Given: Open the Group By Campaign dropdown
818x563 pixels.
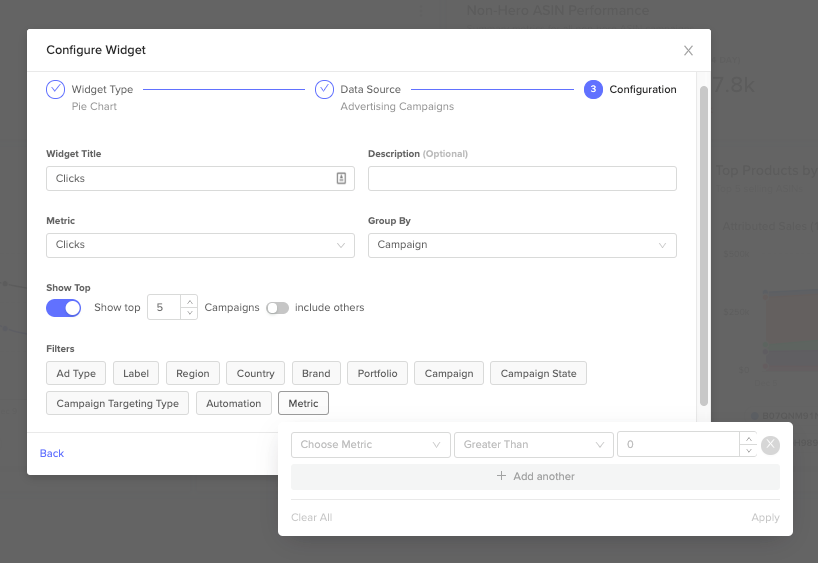Looking at the screenshot, I should [x=522, y=245].
